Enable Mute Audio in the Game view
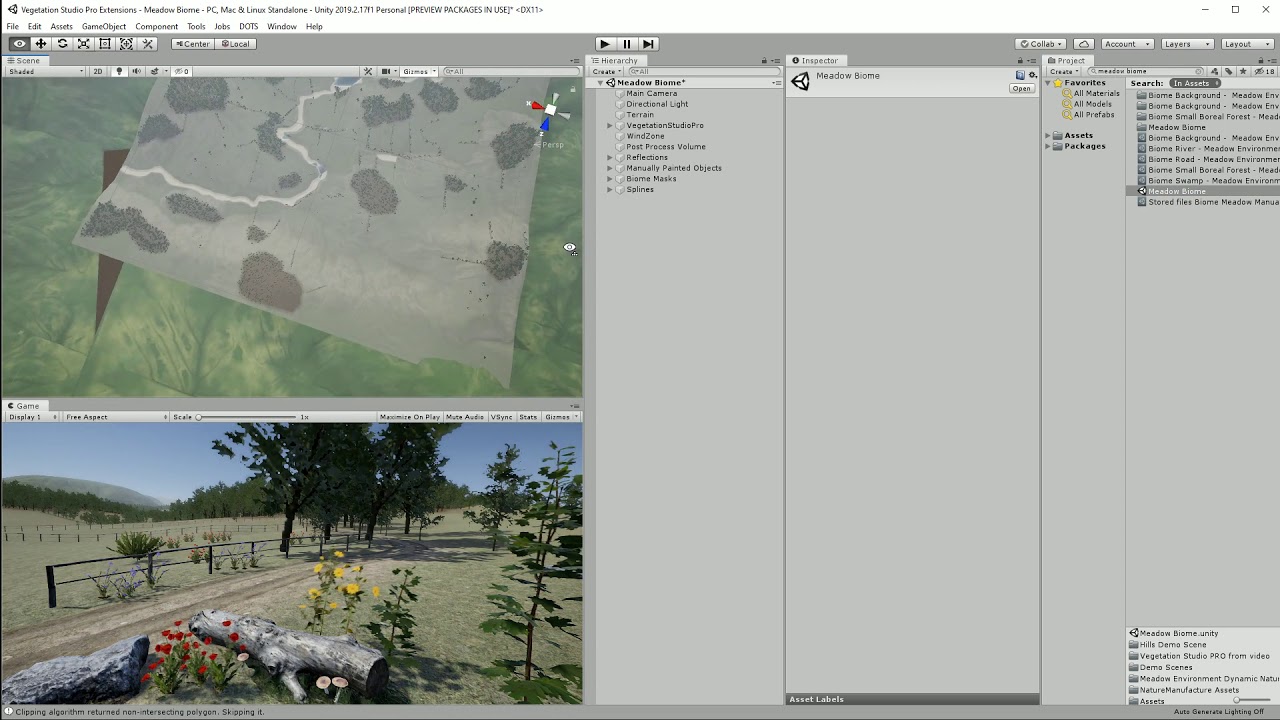The height and width of the screenshot is (720, 1280). 463,417
